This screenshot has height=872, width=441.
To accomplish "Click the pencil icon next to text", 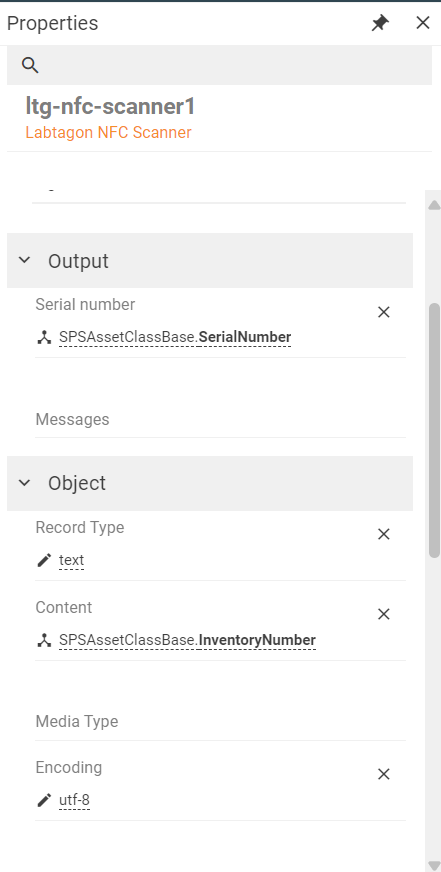I will coord(44,560).
